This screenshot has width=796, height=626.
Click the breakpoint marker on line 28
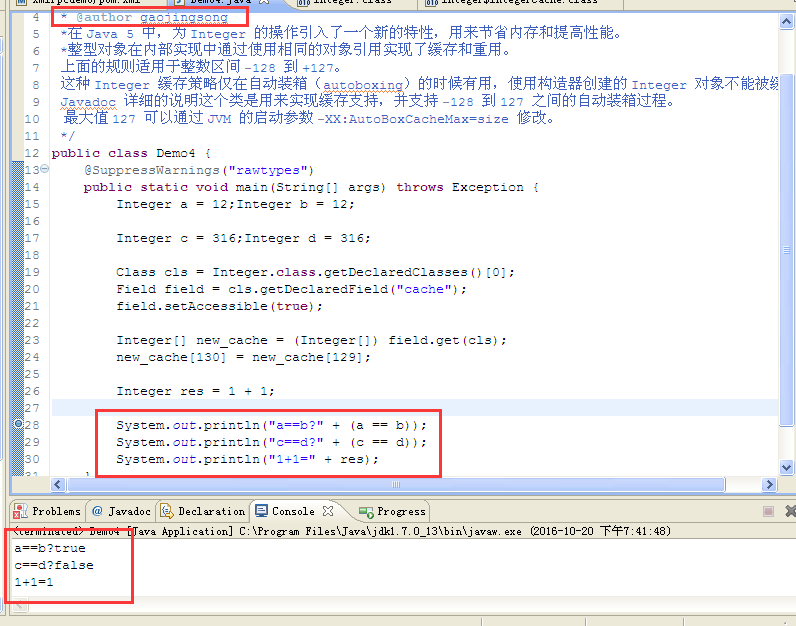click(18, 423)
